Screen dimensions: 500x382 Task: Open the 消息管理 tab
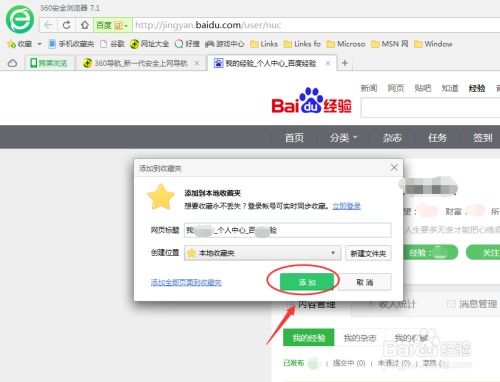coord(473,304)
